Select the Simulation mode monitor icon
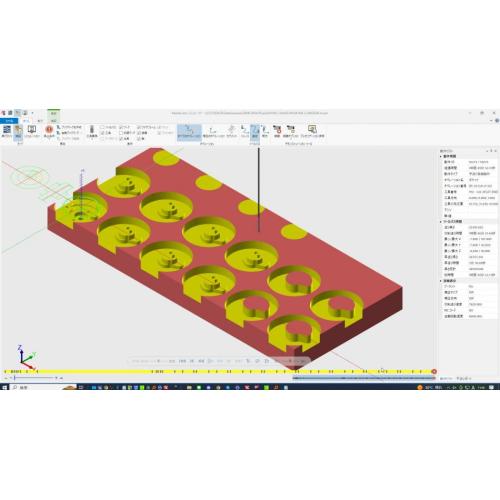This screenshot has width=500, height=500. click(32, 132)
